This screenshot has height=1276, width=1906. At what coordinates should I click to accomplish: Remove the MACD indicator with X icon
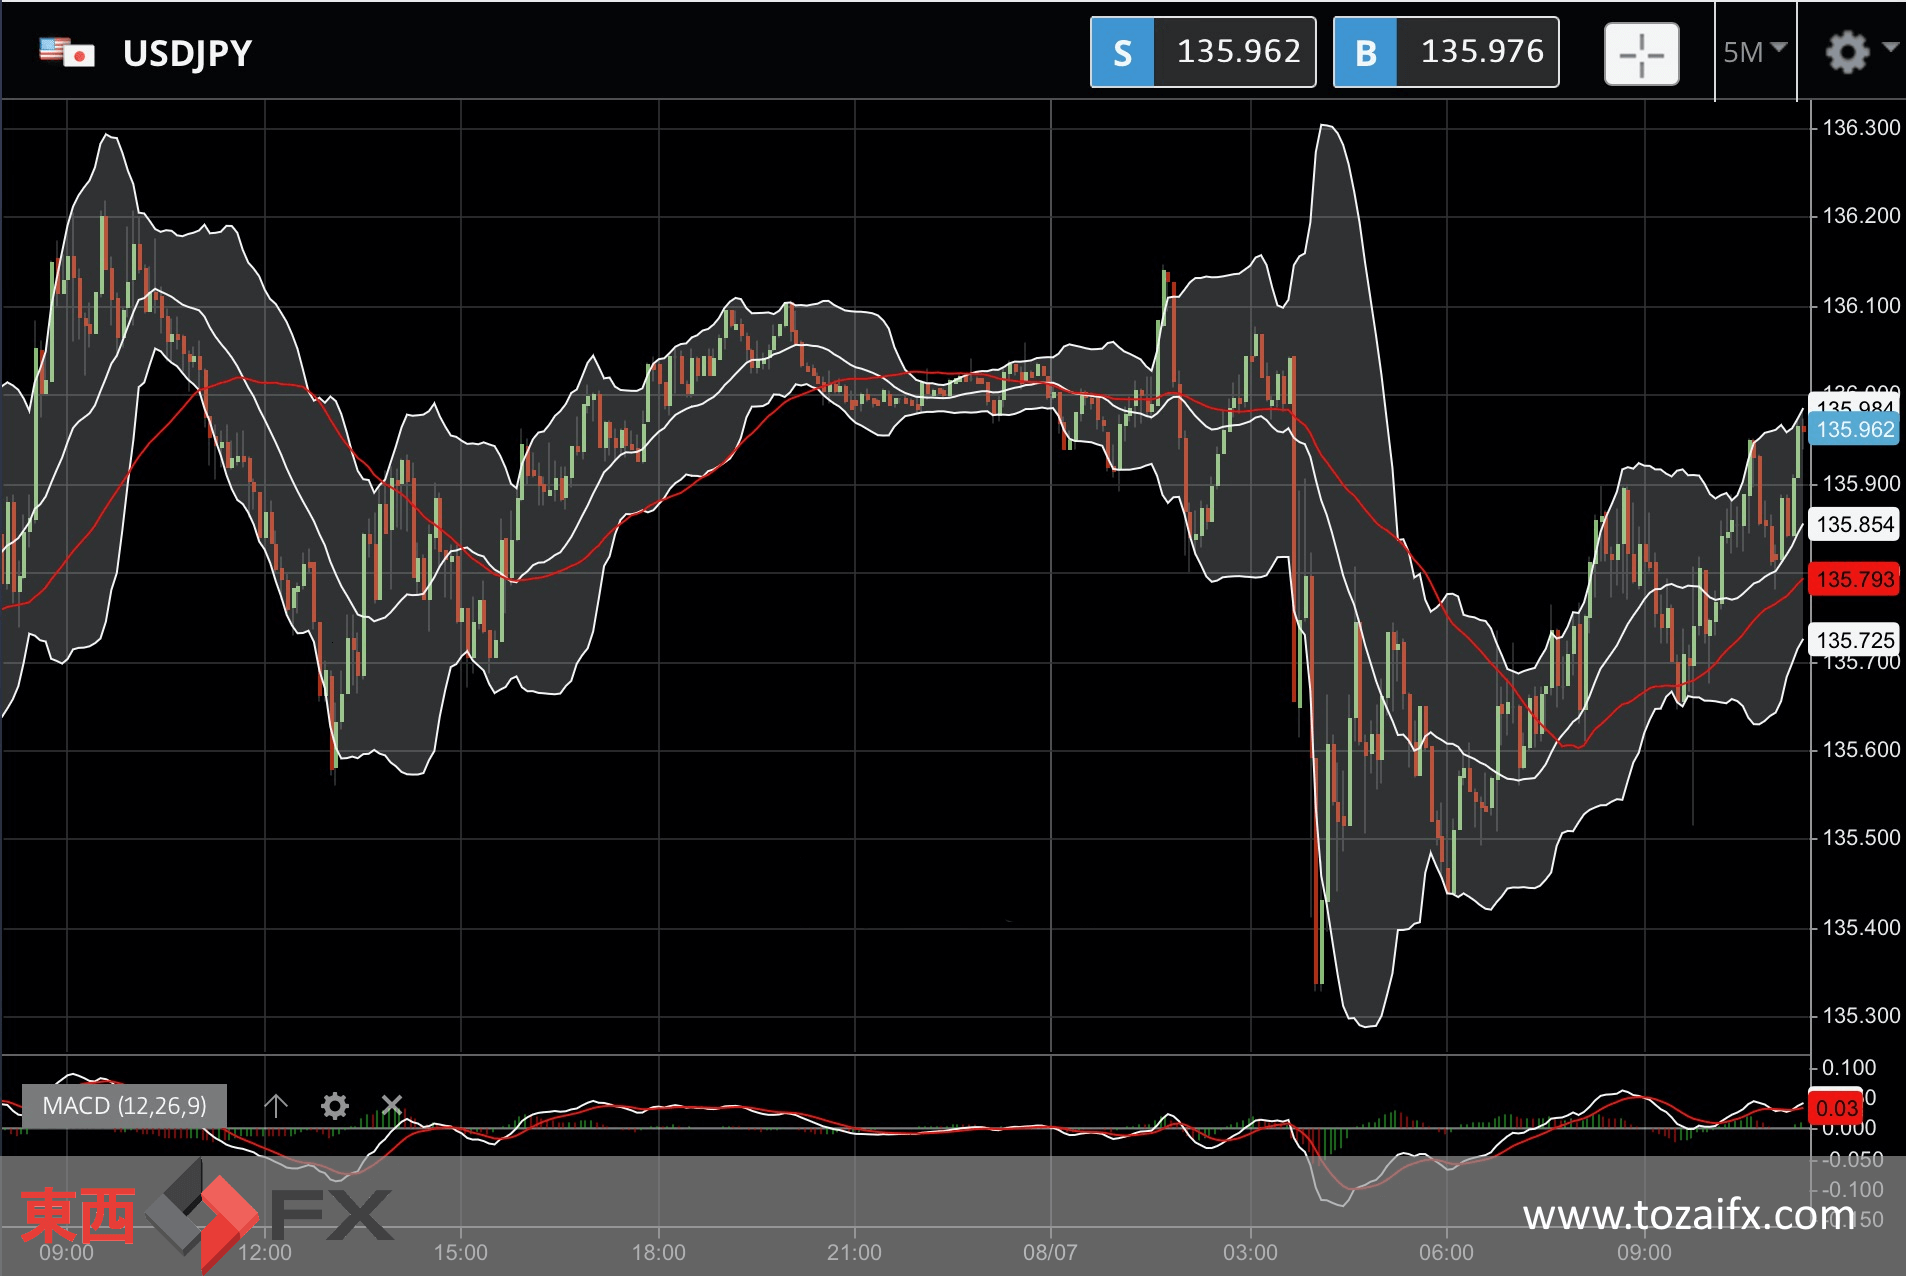point(392,1105)
